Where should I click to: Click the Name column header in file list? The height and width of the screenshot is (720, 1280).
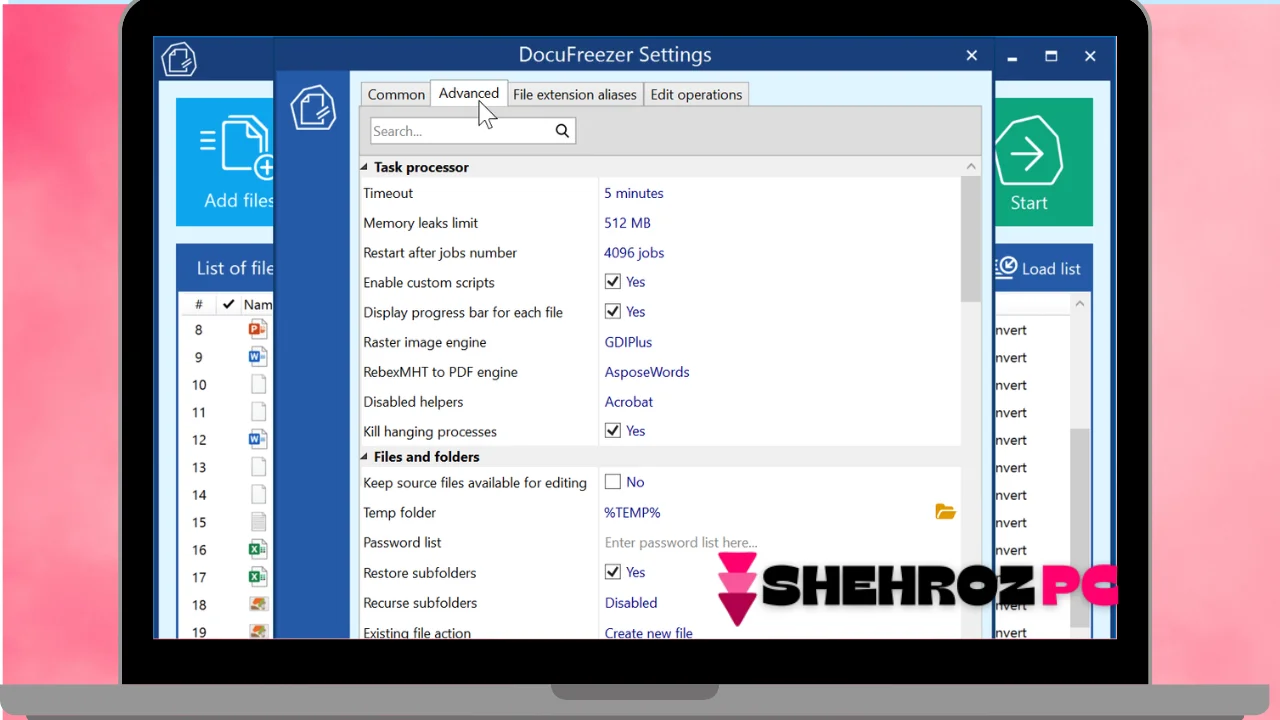tap(257, 304)
